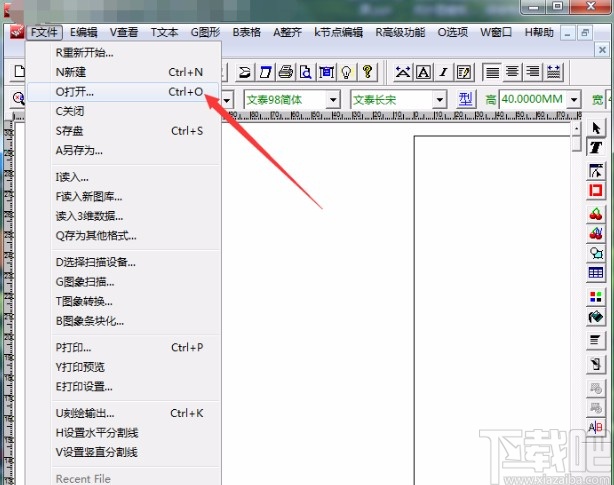This screenshot has height=485, width=614.
Task: Select the node edit tool in side toolbar
Action: click(x=596, y=171)
